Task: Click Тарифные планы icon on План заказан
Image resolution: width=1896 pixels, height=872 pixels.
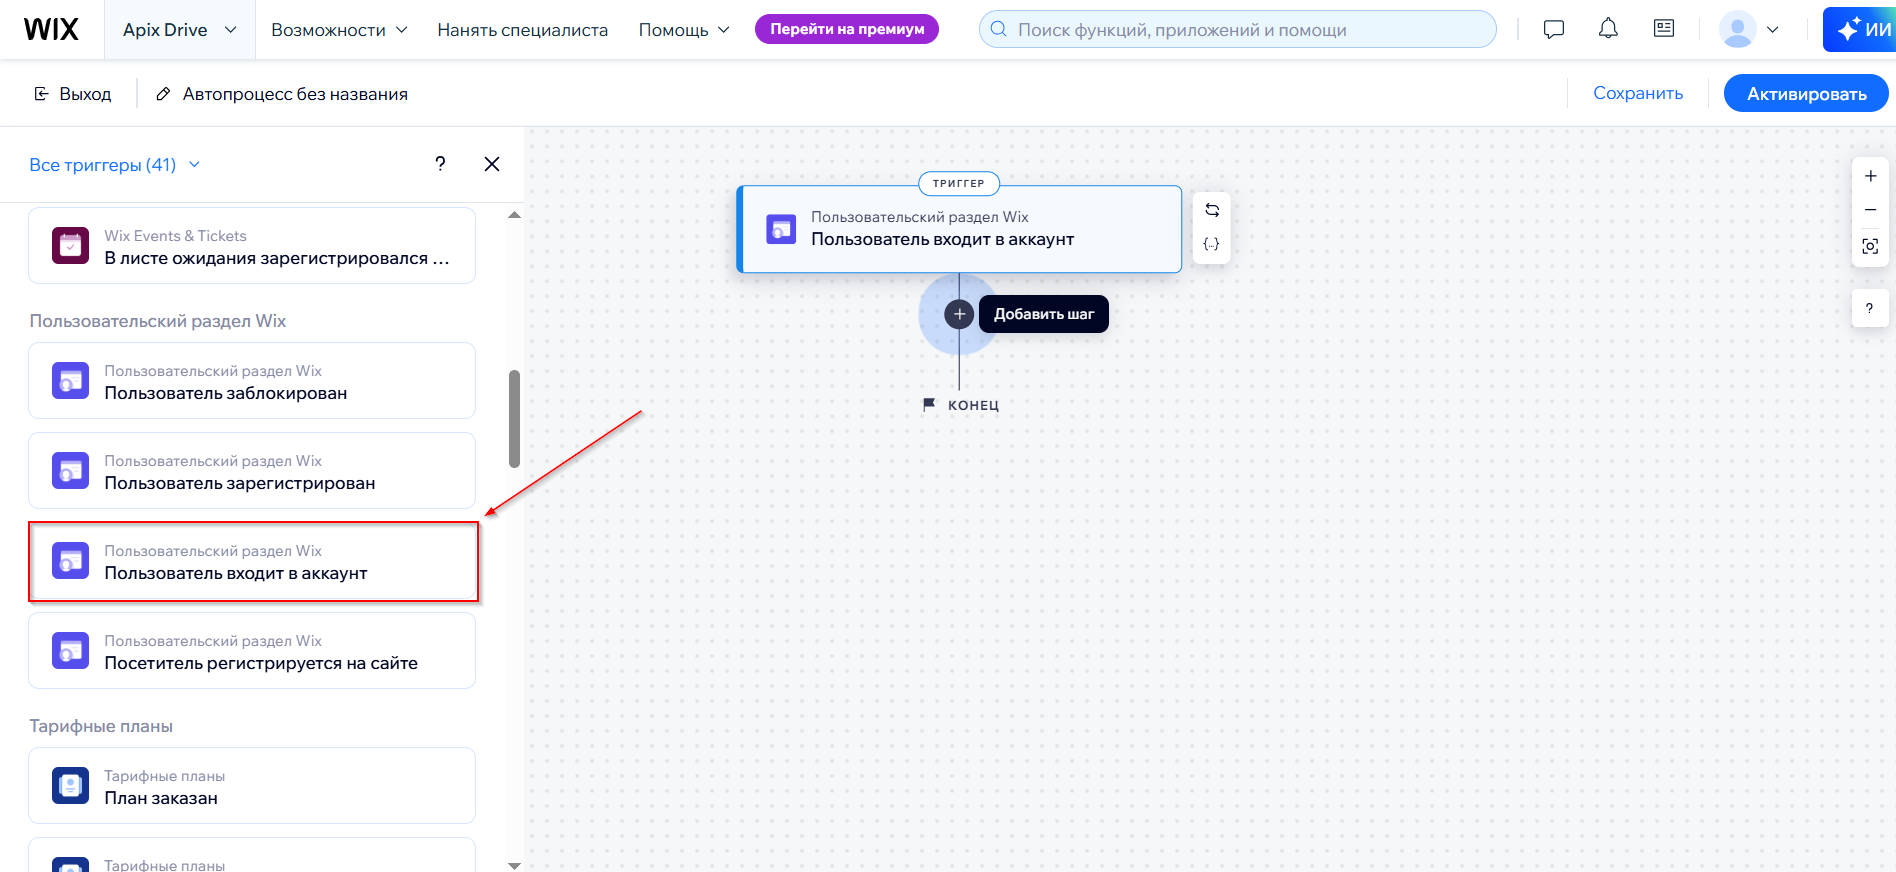Action: (x=70, y=785)
